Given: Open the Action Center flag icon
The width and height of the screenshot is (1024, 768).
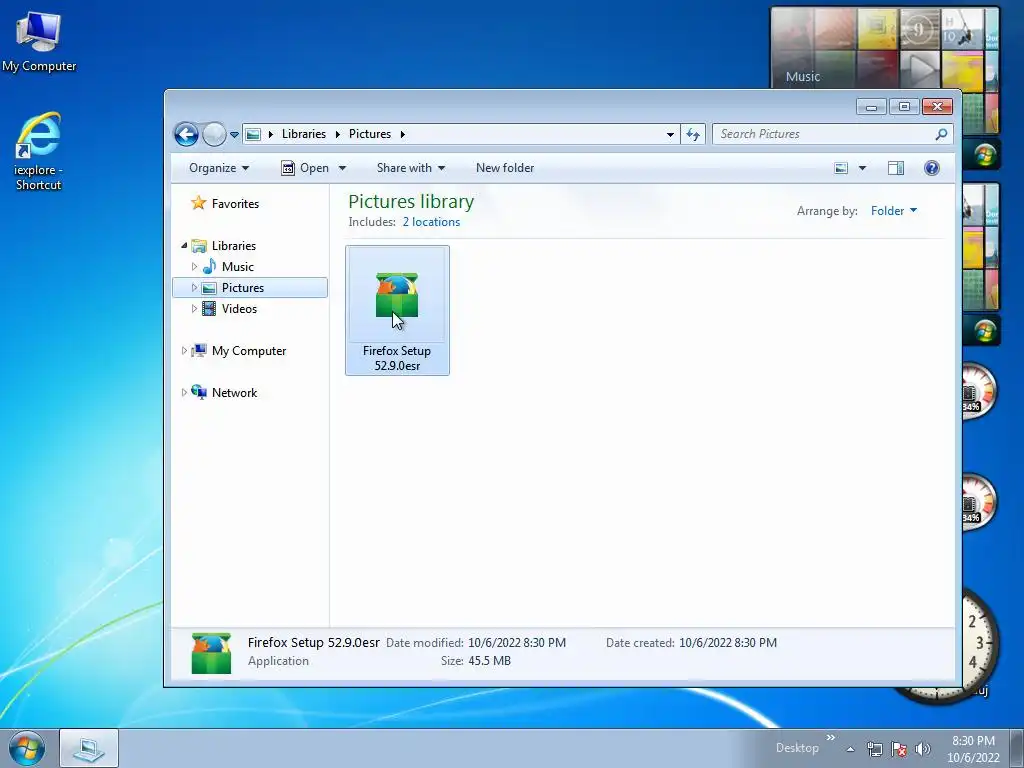Looking at the screenshot, I should (899, 749).
